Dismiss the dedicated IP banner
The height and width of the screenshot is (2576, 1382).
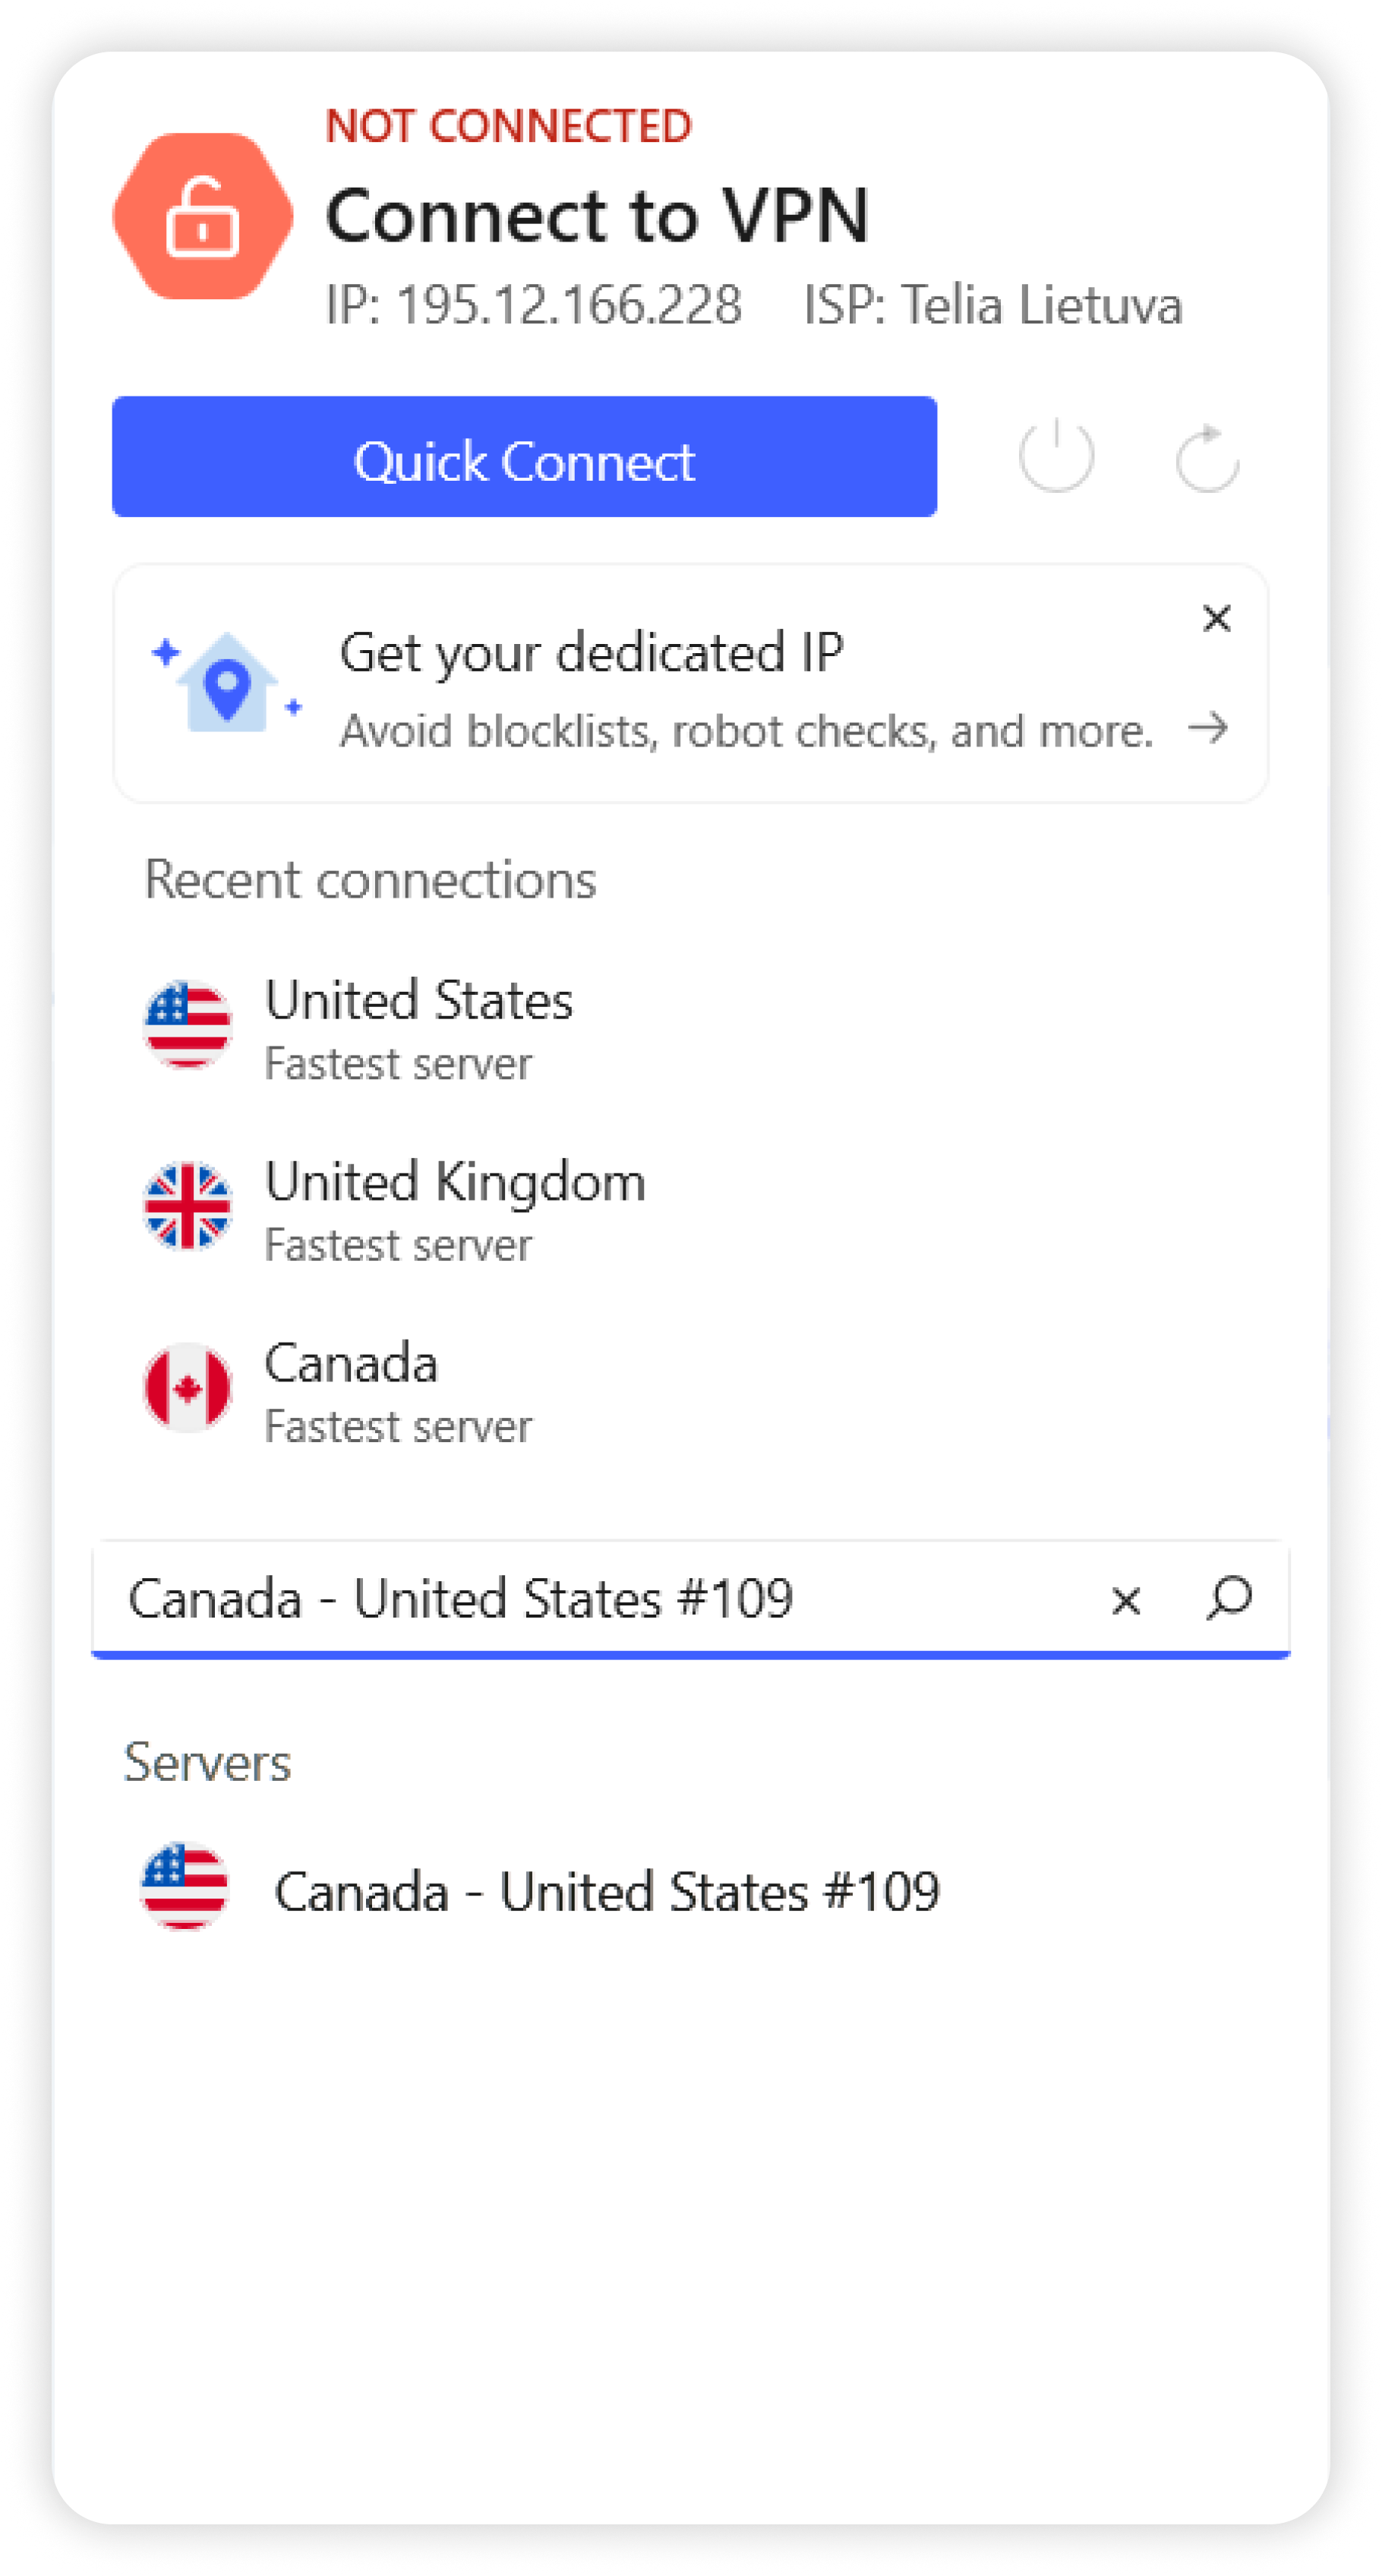[1216, 618]
